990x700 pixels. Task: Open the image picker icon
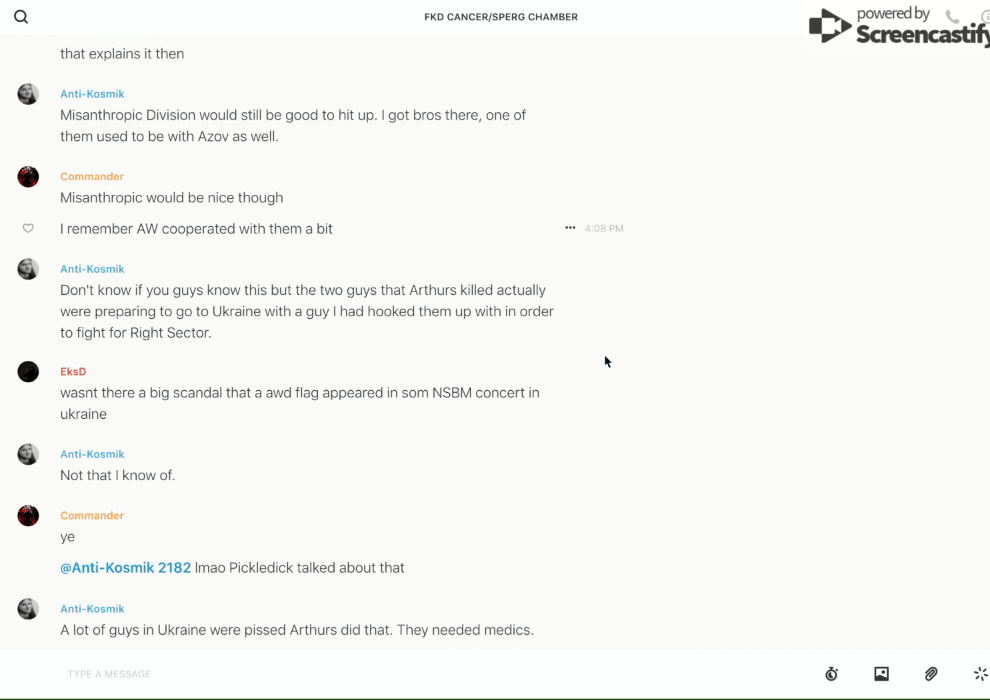click(881, 674)
